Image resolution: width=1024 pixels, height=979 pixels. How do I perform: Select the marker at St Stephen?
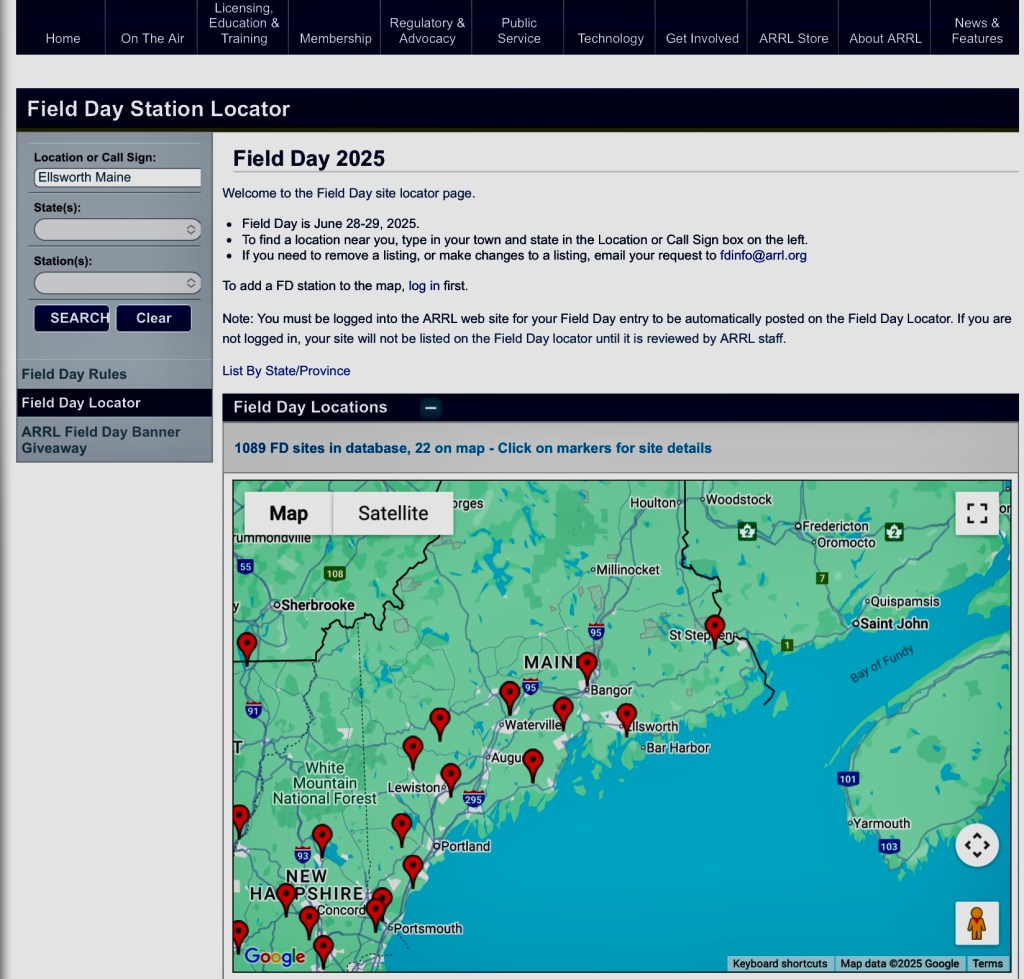[x=714, y=629]
